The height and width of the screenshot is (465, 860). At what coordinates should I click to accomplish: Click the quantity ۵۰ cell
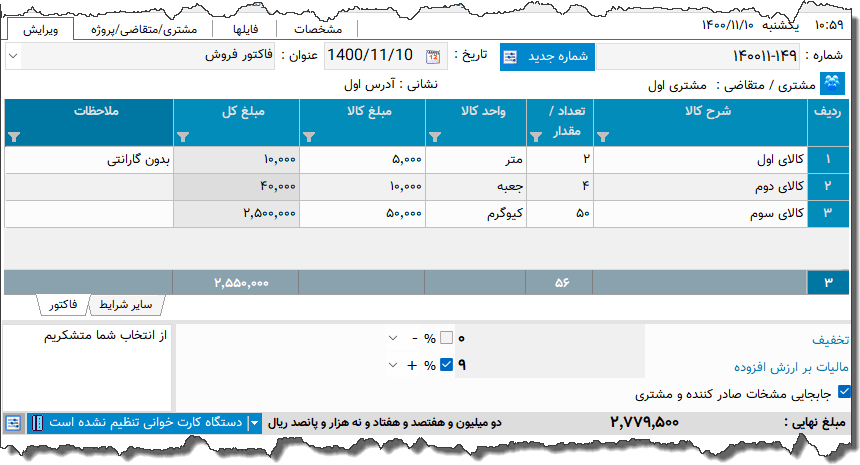[x=559, y=213]
